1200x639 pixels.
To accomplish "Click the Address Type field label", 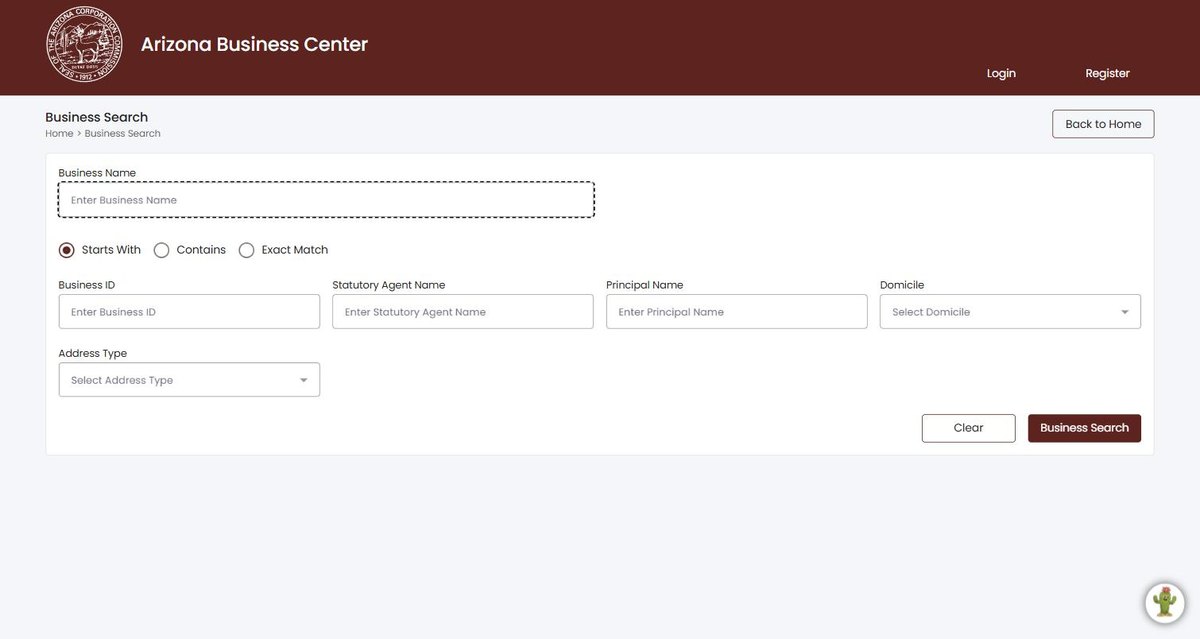I will point(93,354).
